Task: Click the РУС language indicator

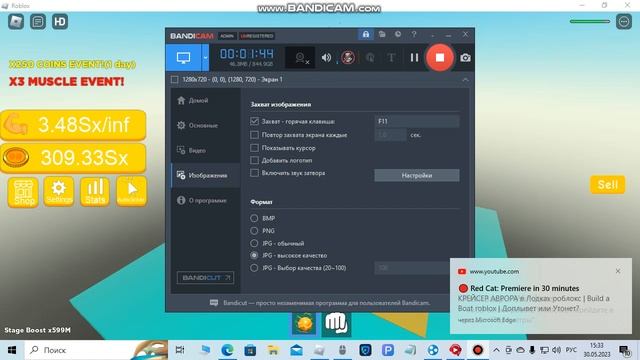Action: pos(571,350)
